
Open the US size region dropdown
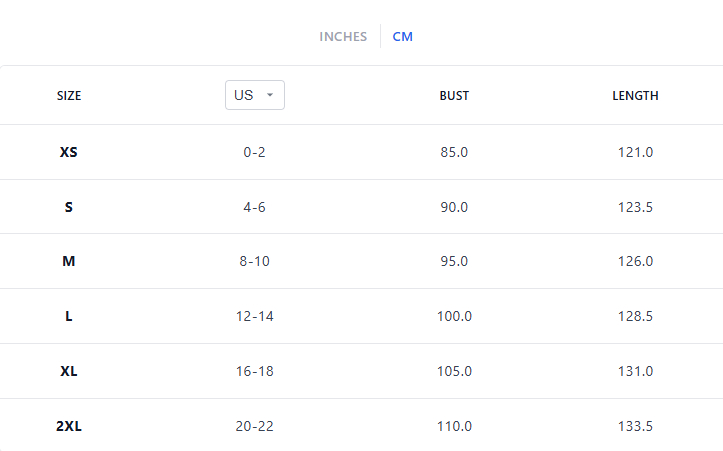[254, 95]
